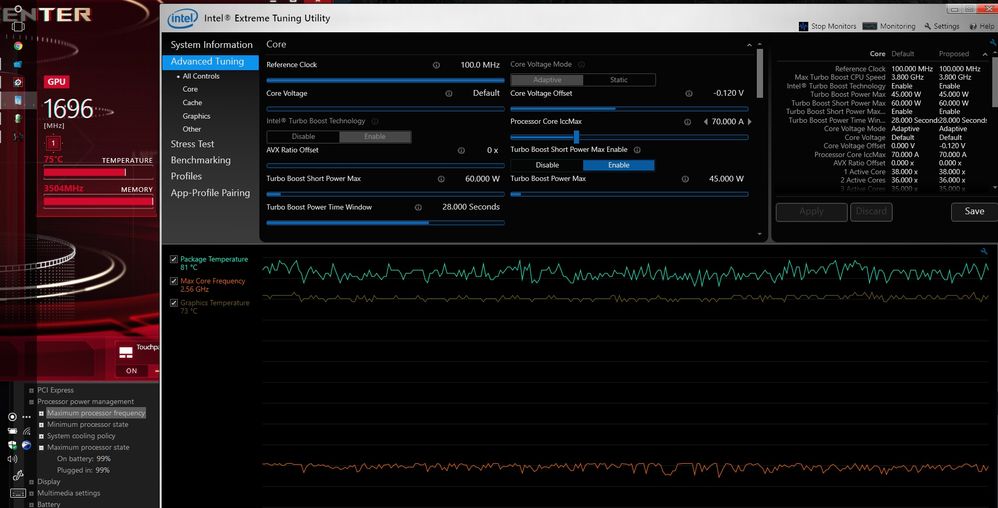The width and height of the screenshot is (998, 508).
Task: Click the GPU number 1 selector box
Action: click(x=53, y=143)
